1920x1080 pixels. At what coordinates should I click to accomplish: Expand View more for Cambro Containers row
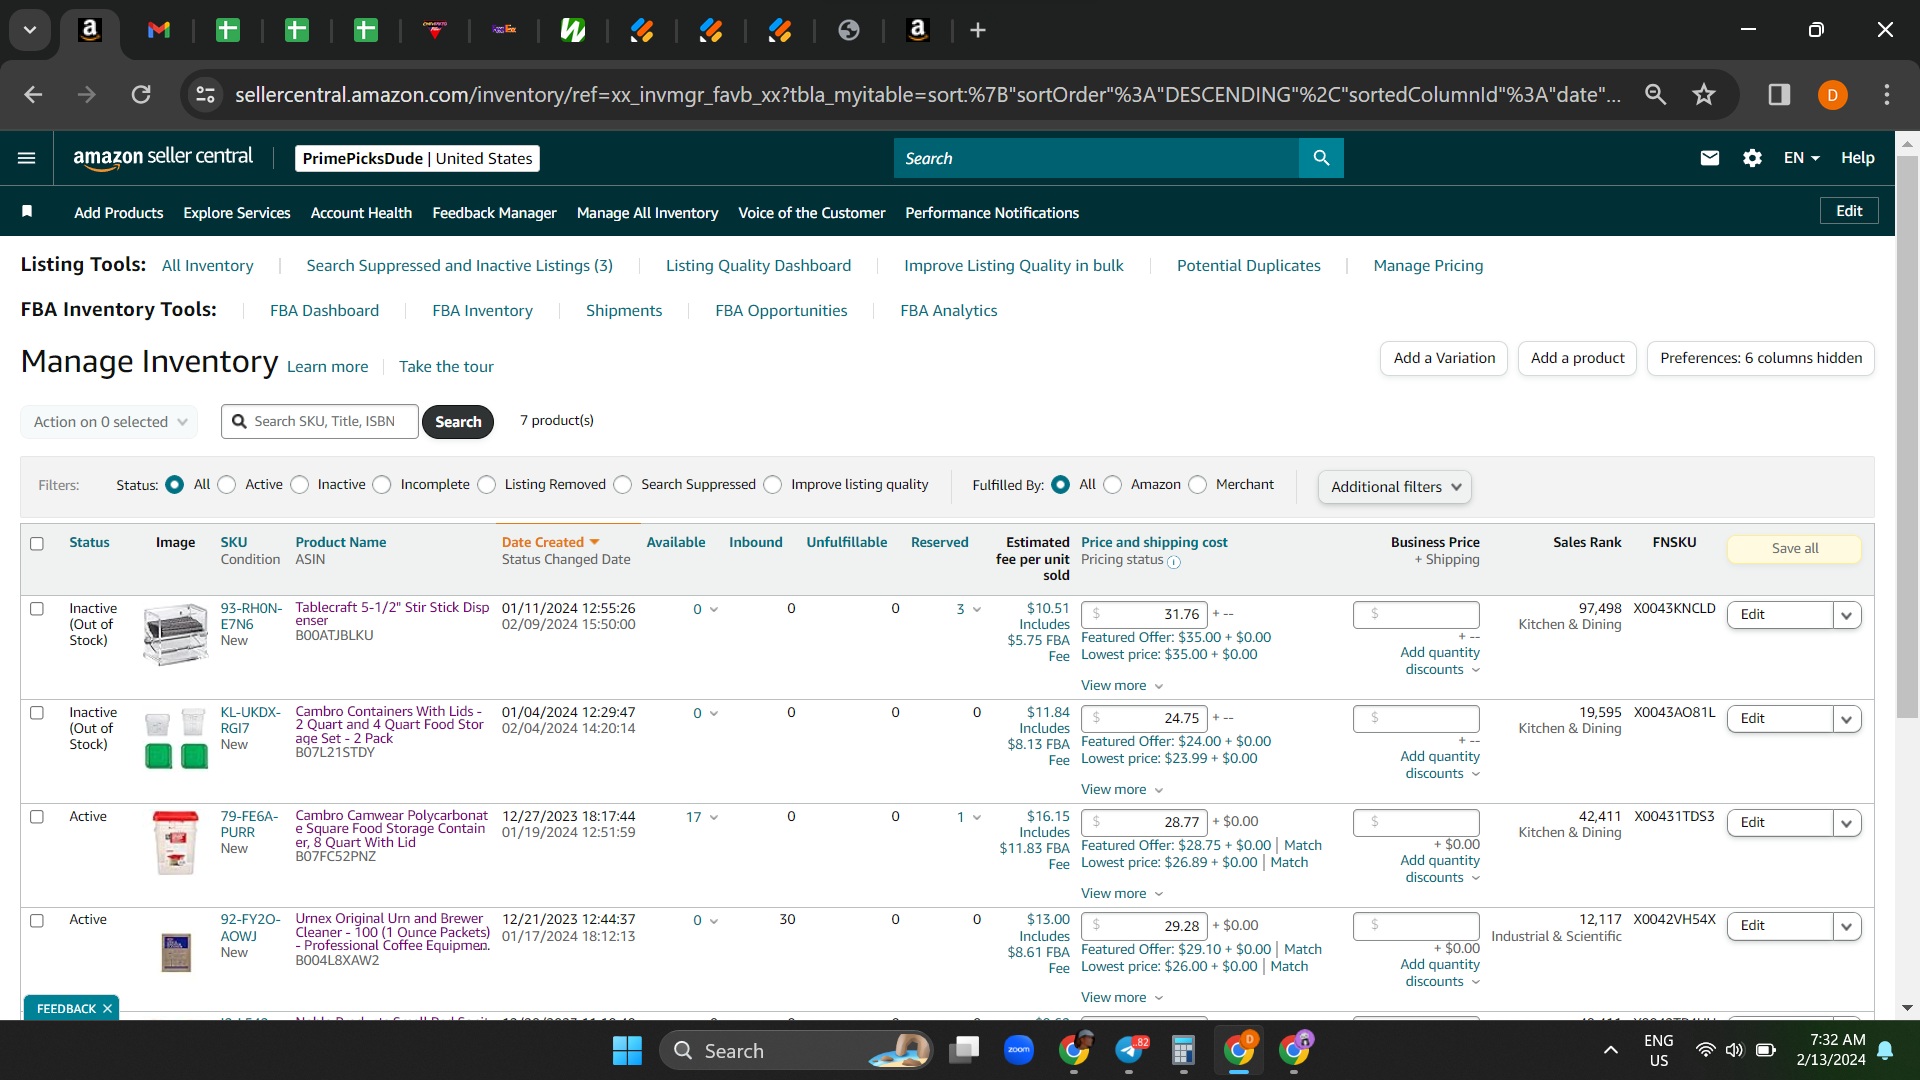point(1122,789)
